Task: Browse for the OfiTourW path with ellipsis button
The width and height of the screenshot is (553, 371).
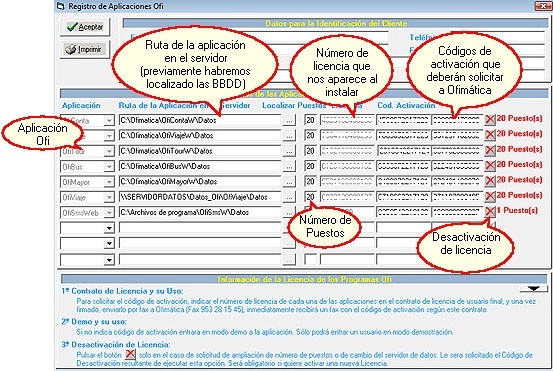Action: (x=289, y=151)
